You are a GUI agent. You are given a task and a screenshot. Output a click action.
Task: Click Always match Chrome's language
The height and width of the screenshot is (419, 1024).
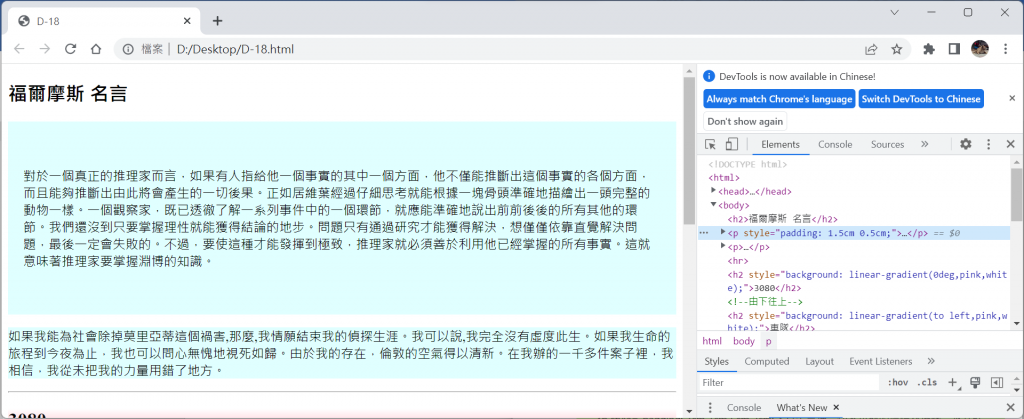pyautogui.click(x=779, y=99)
